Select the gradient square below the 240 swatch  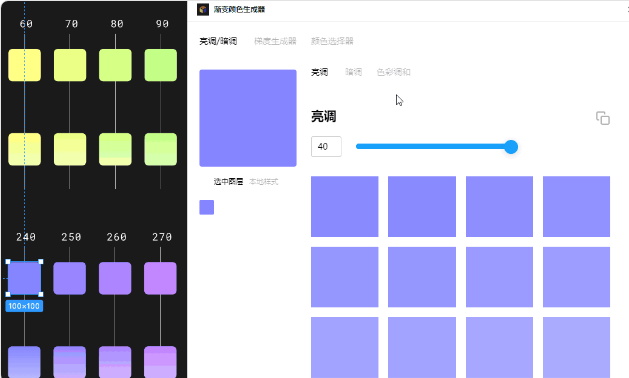(x=24, y=362)
